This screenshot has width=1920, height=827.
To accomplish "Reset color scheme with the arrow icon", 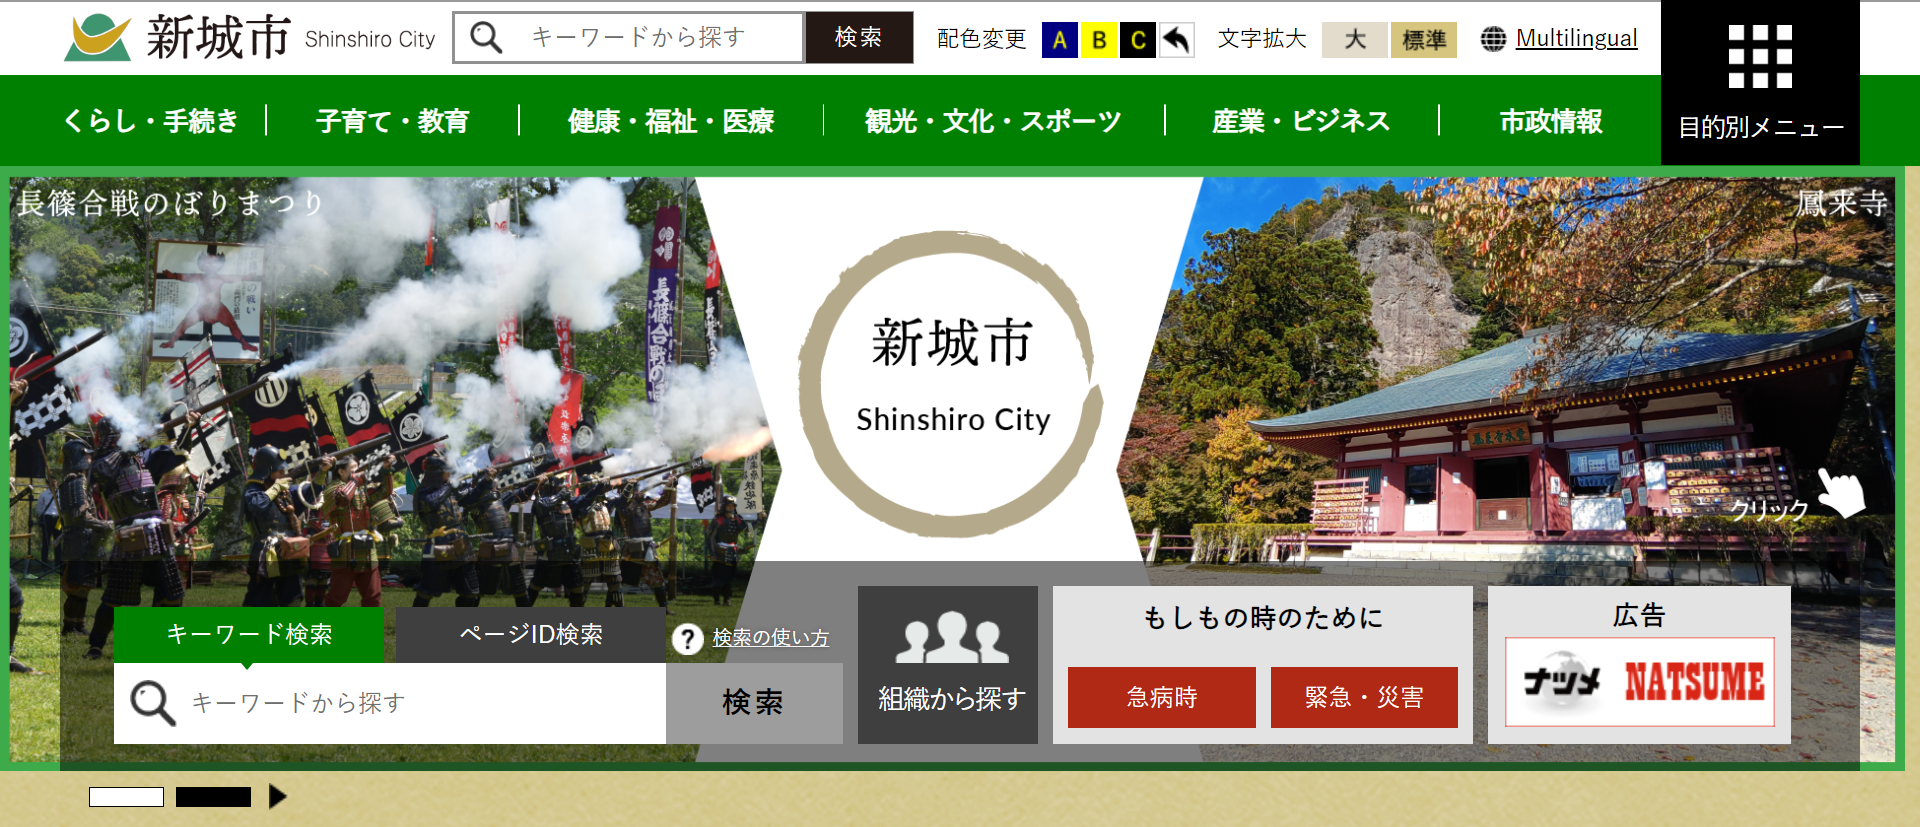I will (x=1177, y=40).
